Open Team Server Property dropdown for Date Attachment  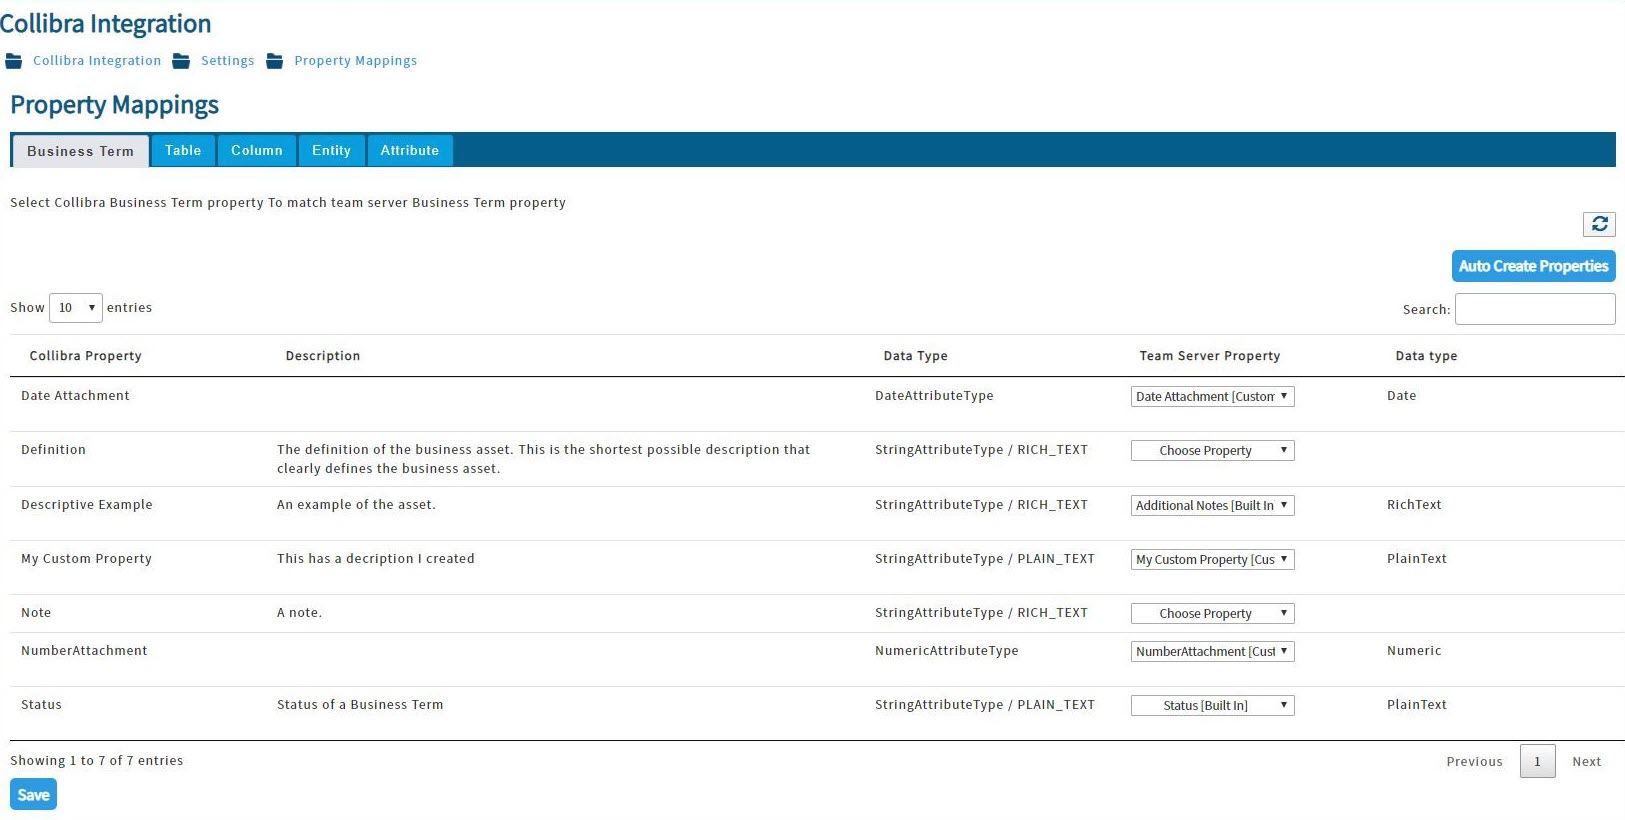(x=1213, y=397)
